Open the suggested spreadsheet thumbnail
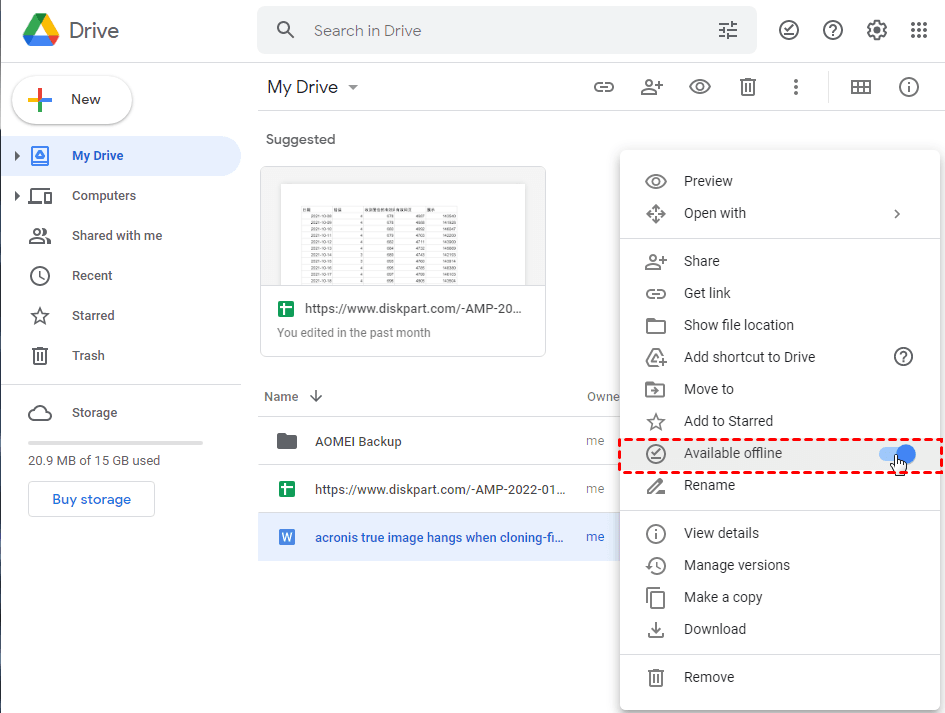 (x=402, y=235)
